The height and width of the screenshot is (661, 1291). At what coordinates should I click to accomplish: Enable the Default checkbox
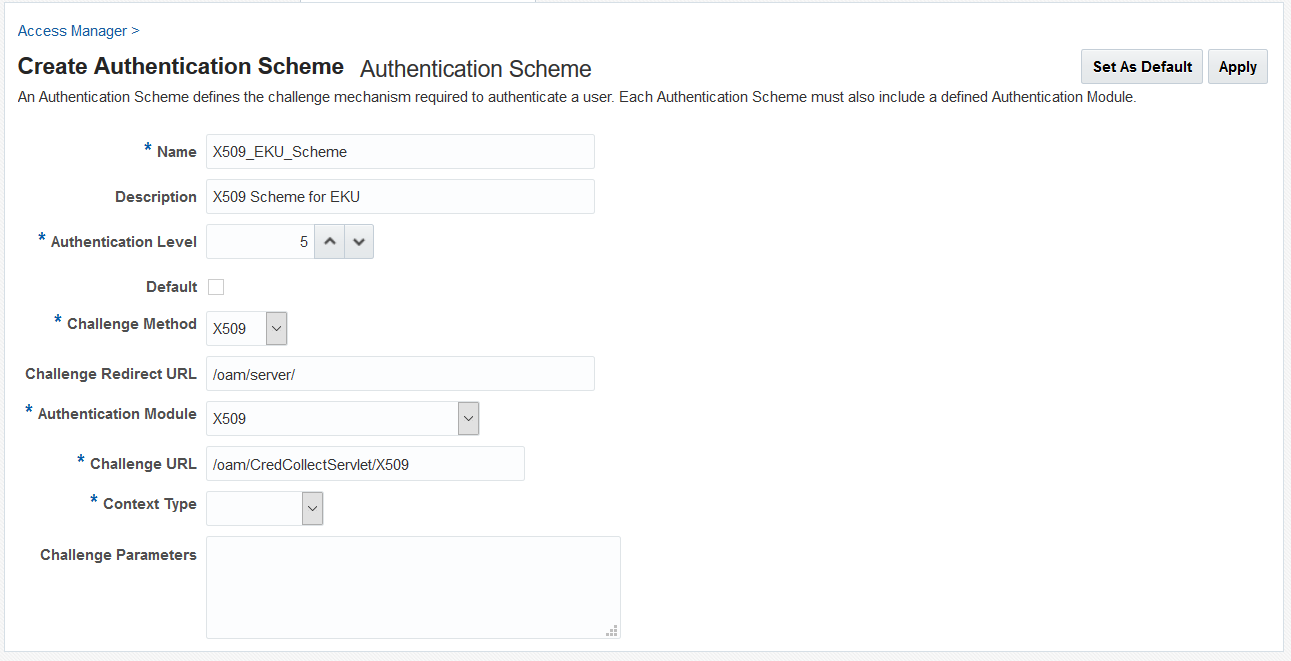point(216,287)
